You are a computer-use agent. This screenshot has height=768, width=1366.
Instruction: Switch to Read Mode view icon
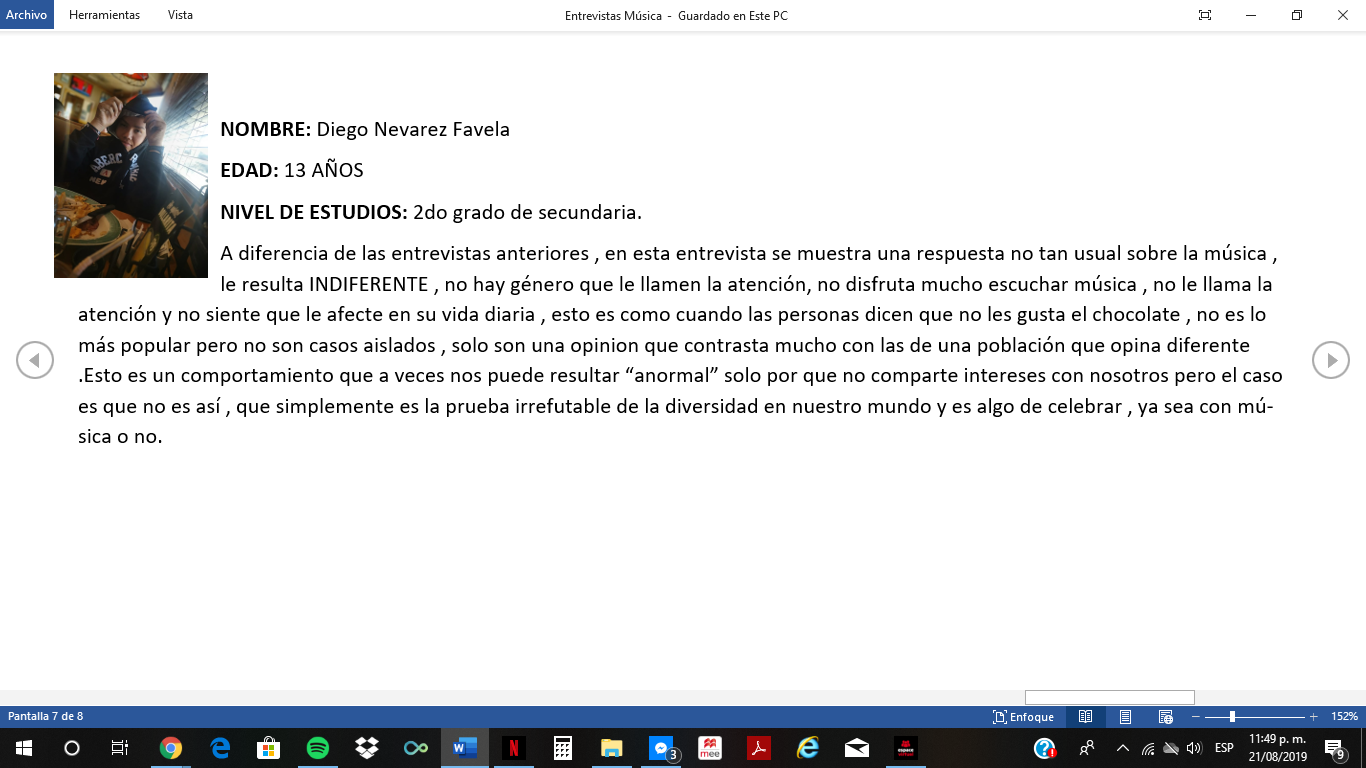pos(1085,717)
